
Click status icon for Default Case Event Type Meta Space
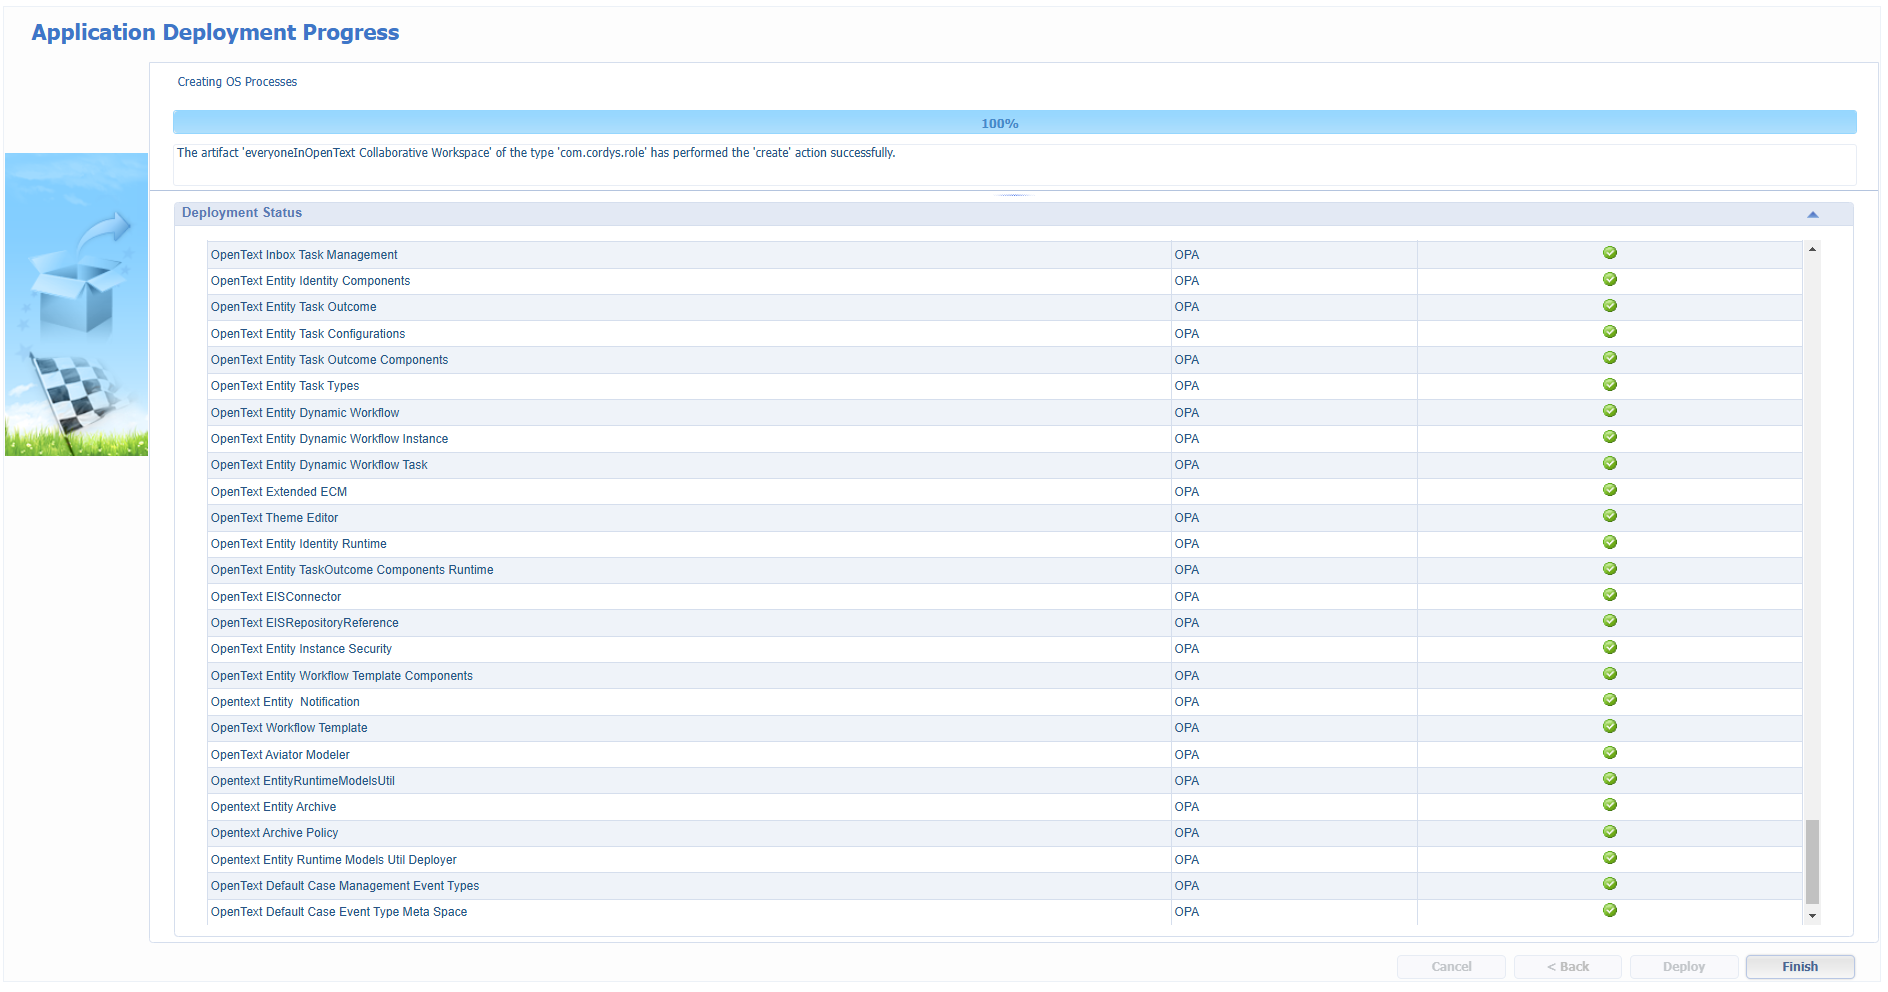click(x=1610, y=910)
